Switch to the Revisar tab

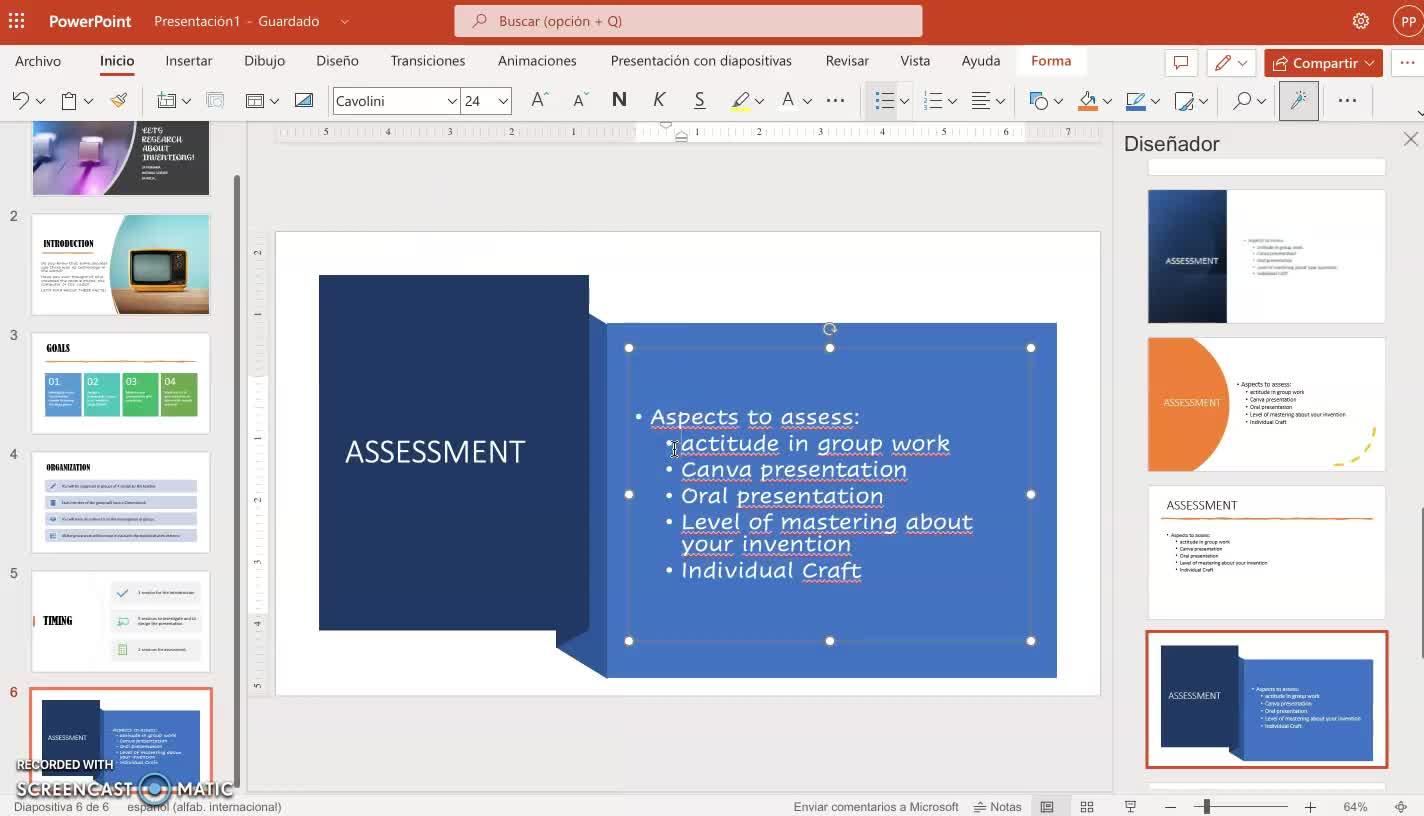tap(847, 61)
